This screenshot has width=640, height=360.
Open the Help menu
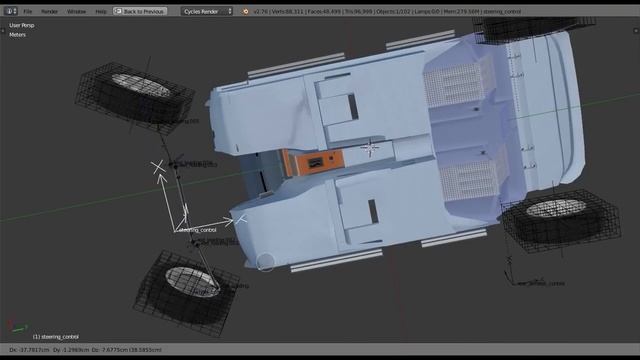click(101, 11)
